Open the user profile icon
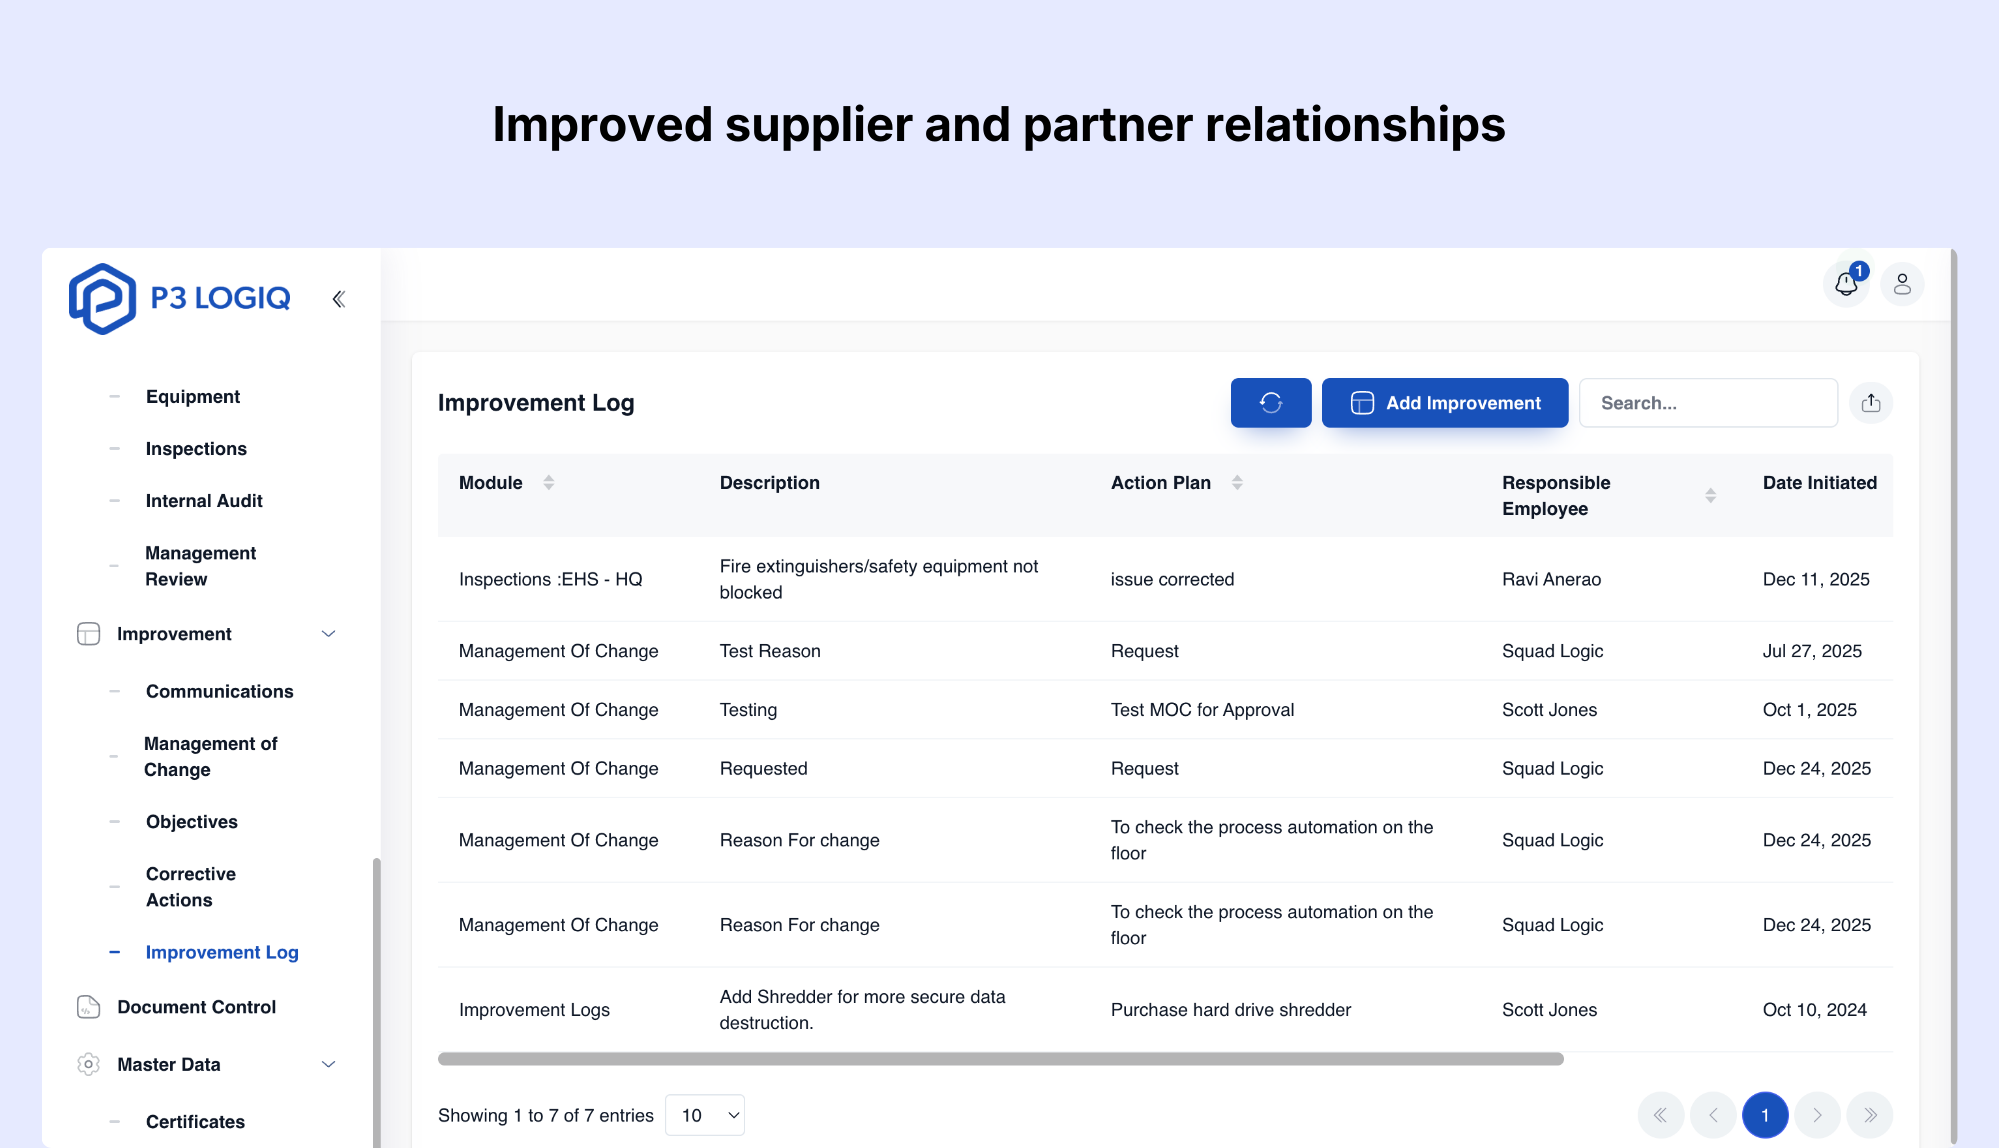This screenshot has width=1999, height=1148. pos(1902,285)
